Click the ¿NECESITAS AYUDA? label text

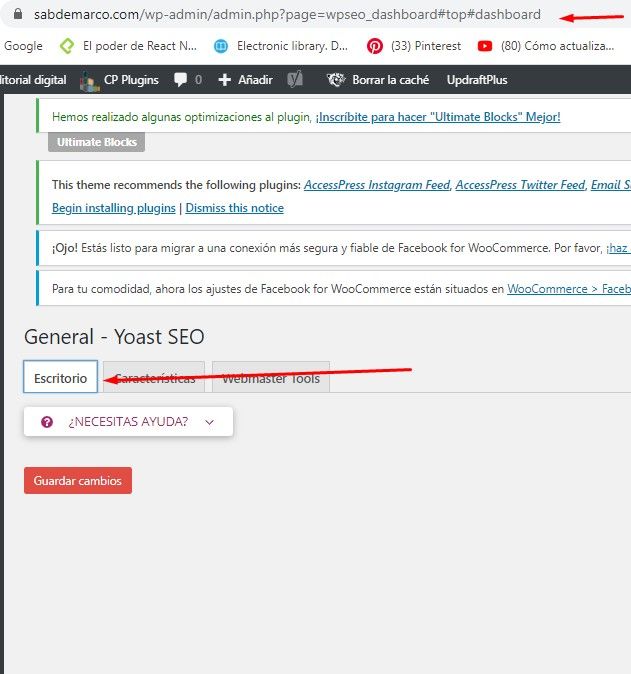click(x=128, y=422)
